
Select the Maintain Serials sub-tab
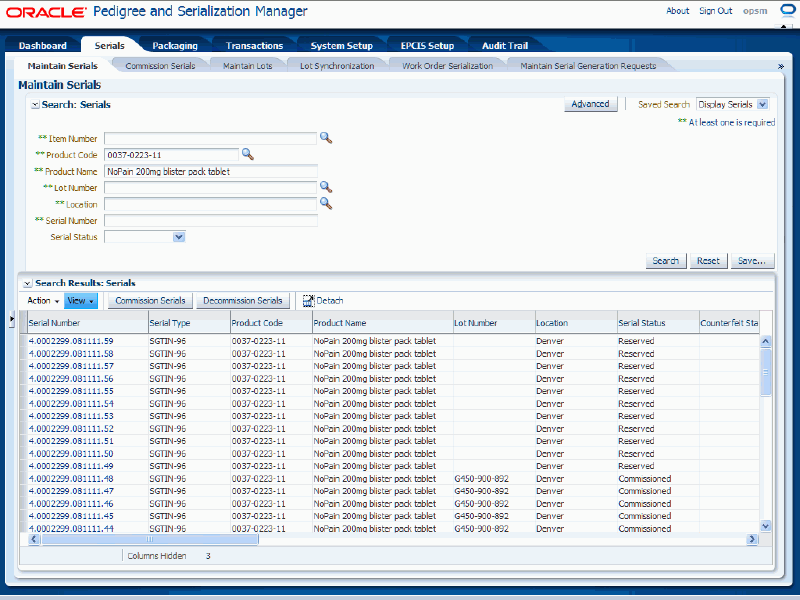[x=62, y=66]
